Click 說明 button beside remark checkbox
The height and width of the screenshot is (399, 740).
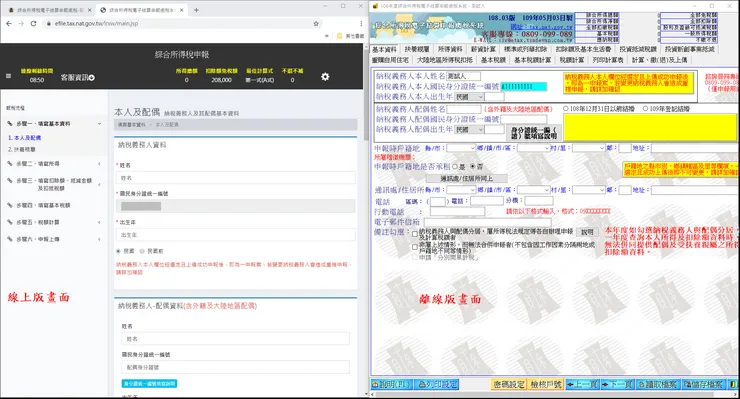click(587, 232)
